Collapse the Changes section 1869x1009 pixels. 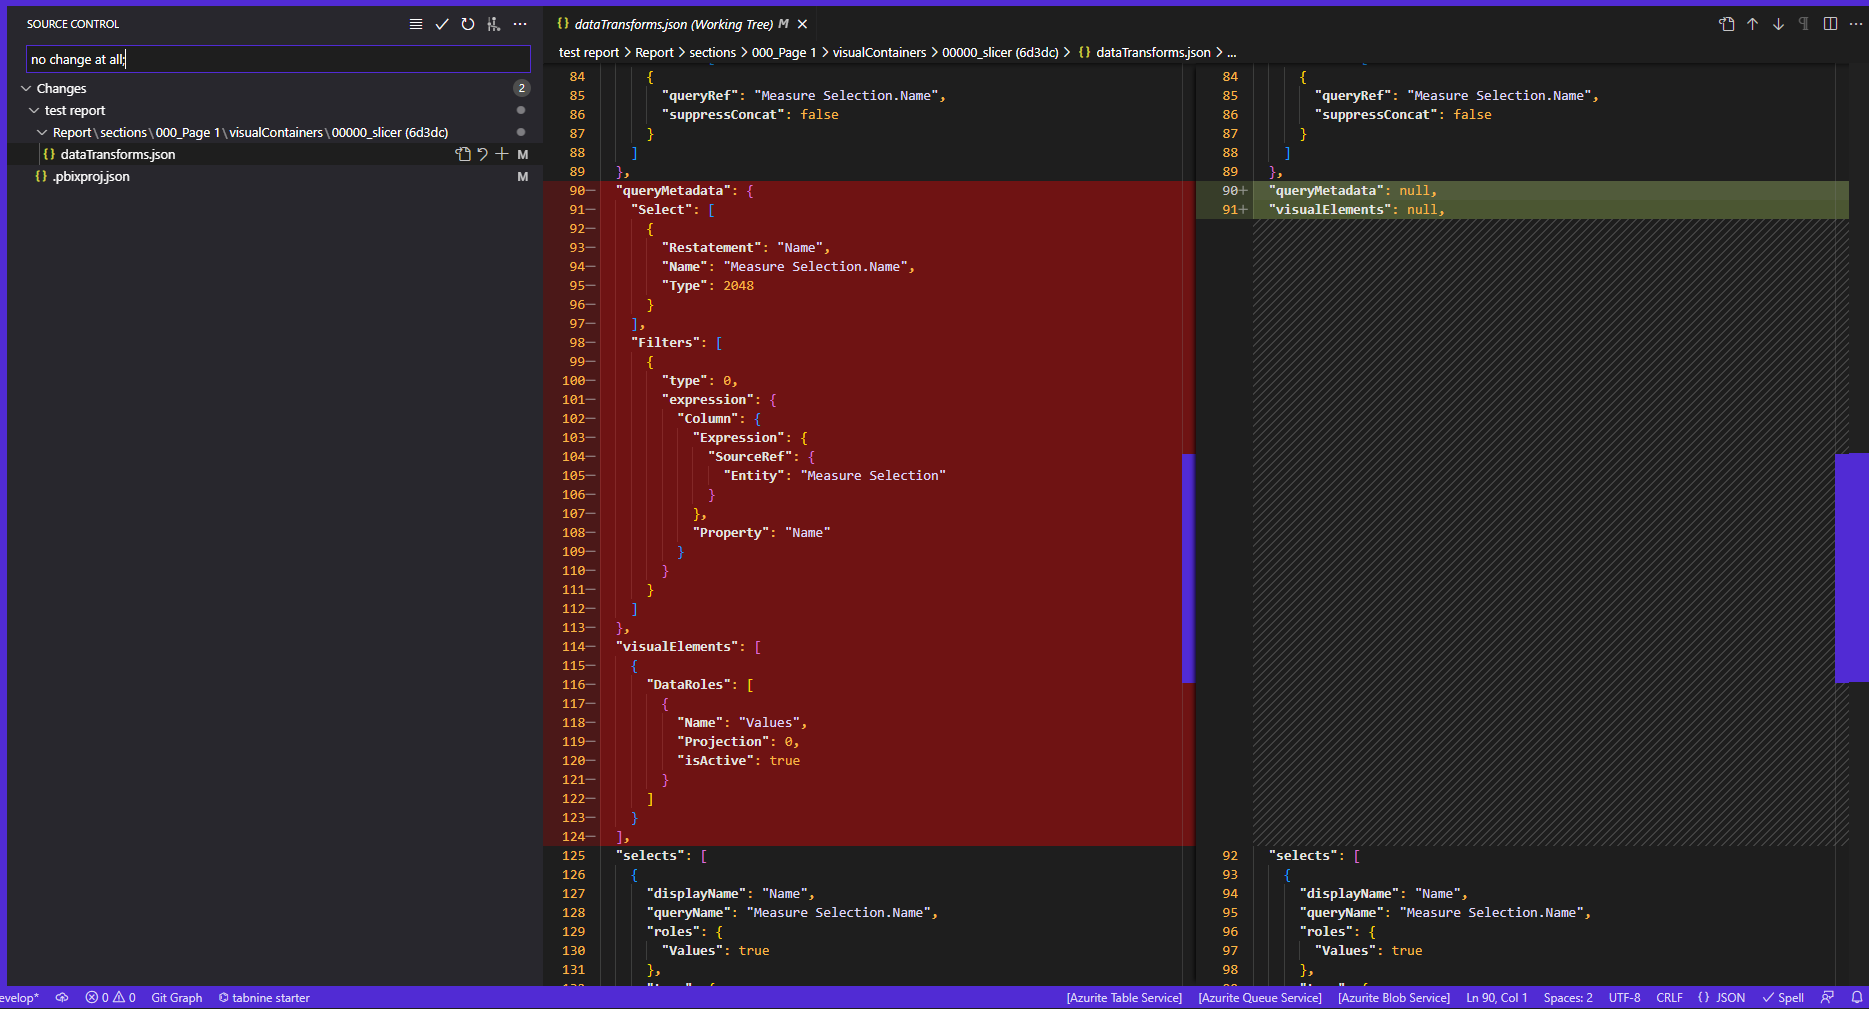24,88
